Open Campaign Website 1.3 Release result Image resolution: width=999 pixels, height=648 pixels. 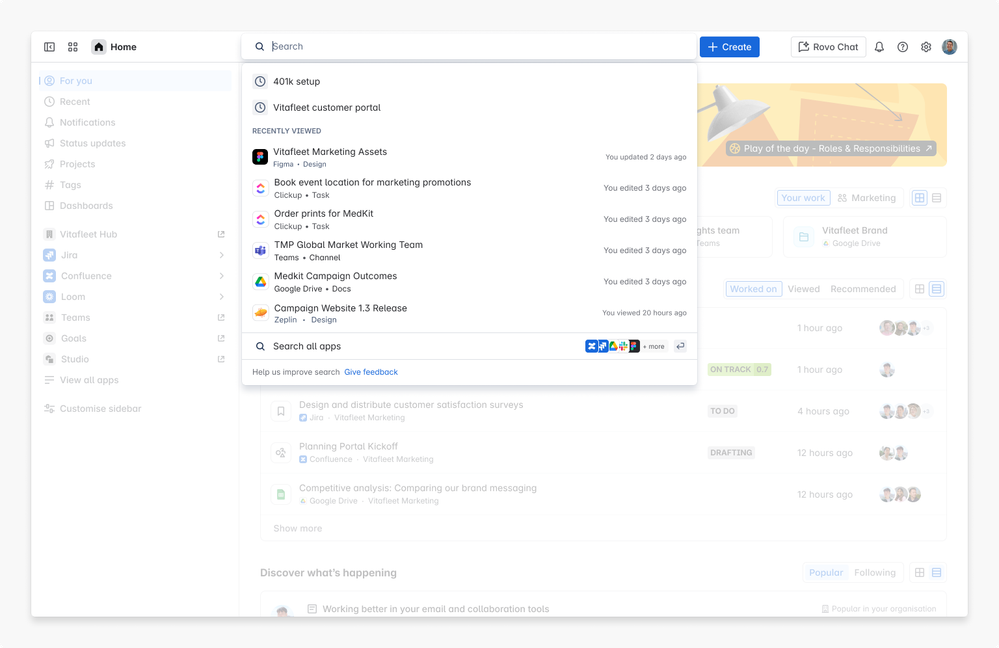click(x=470, y=313)
